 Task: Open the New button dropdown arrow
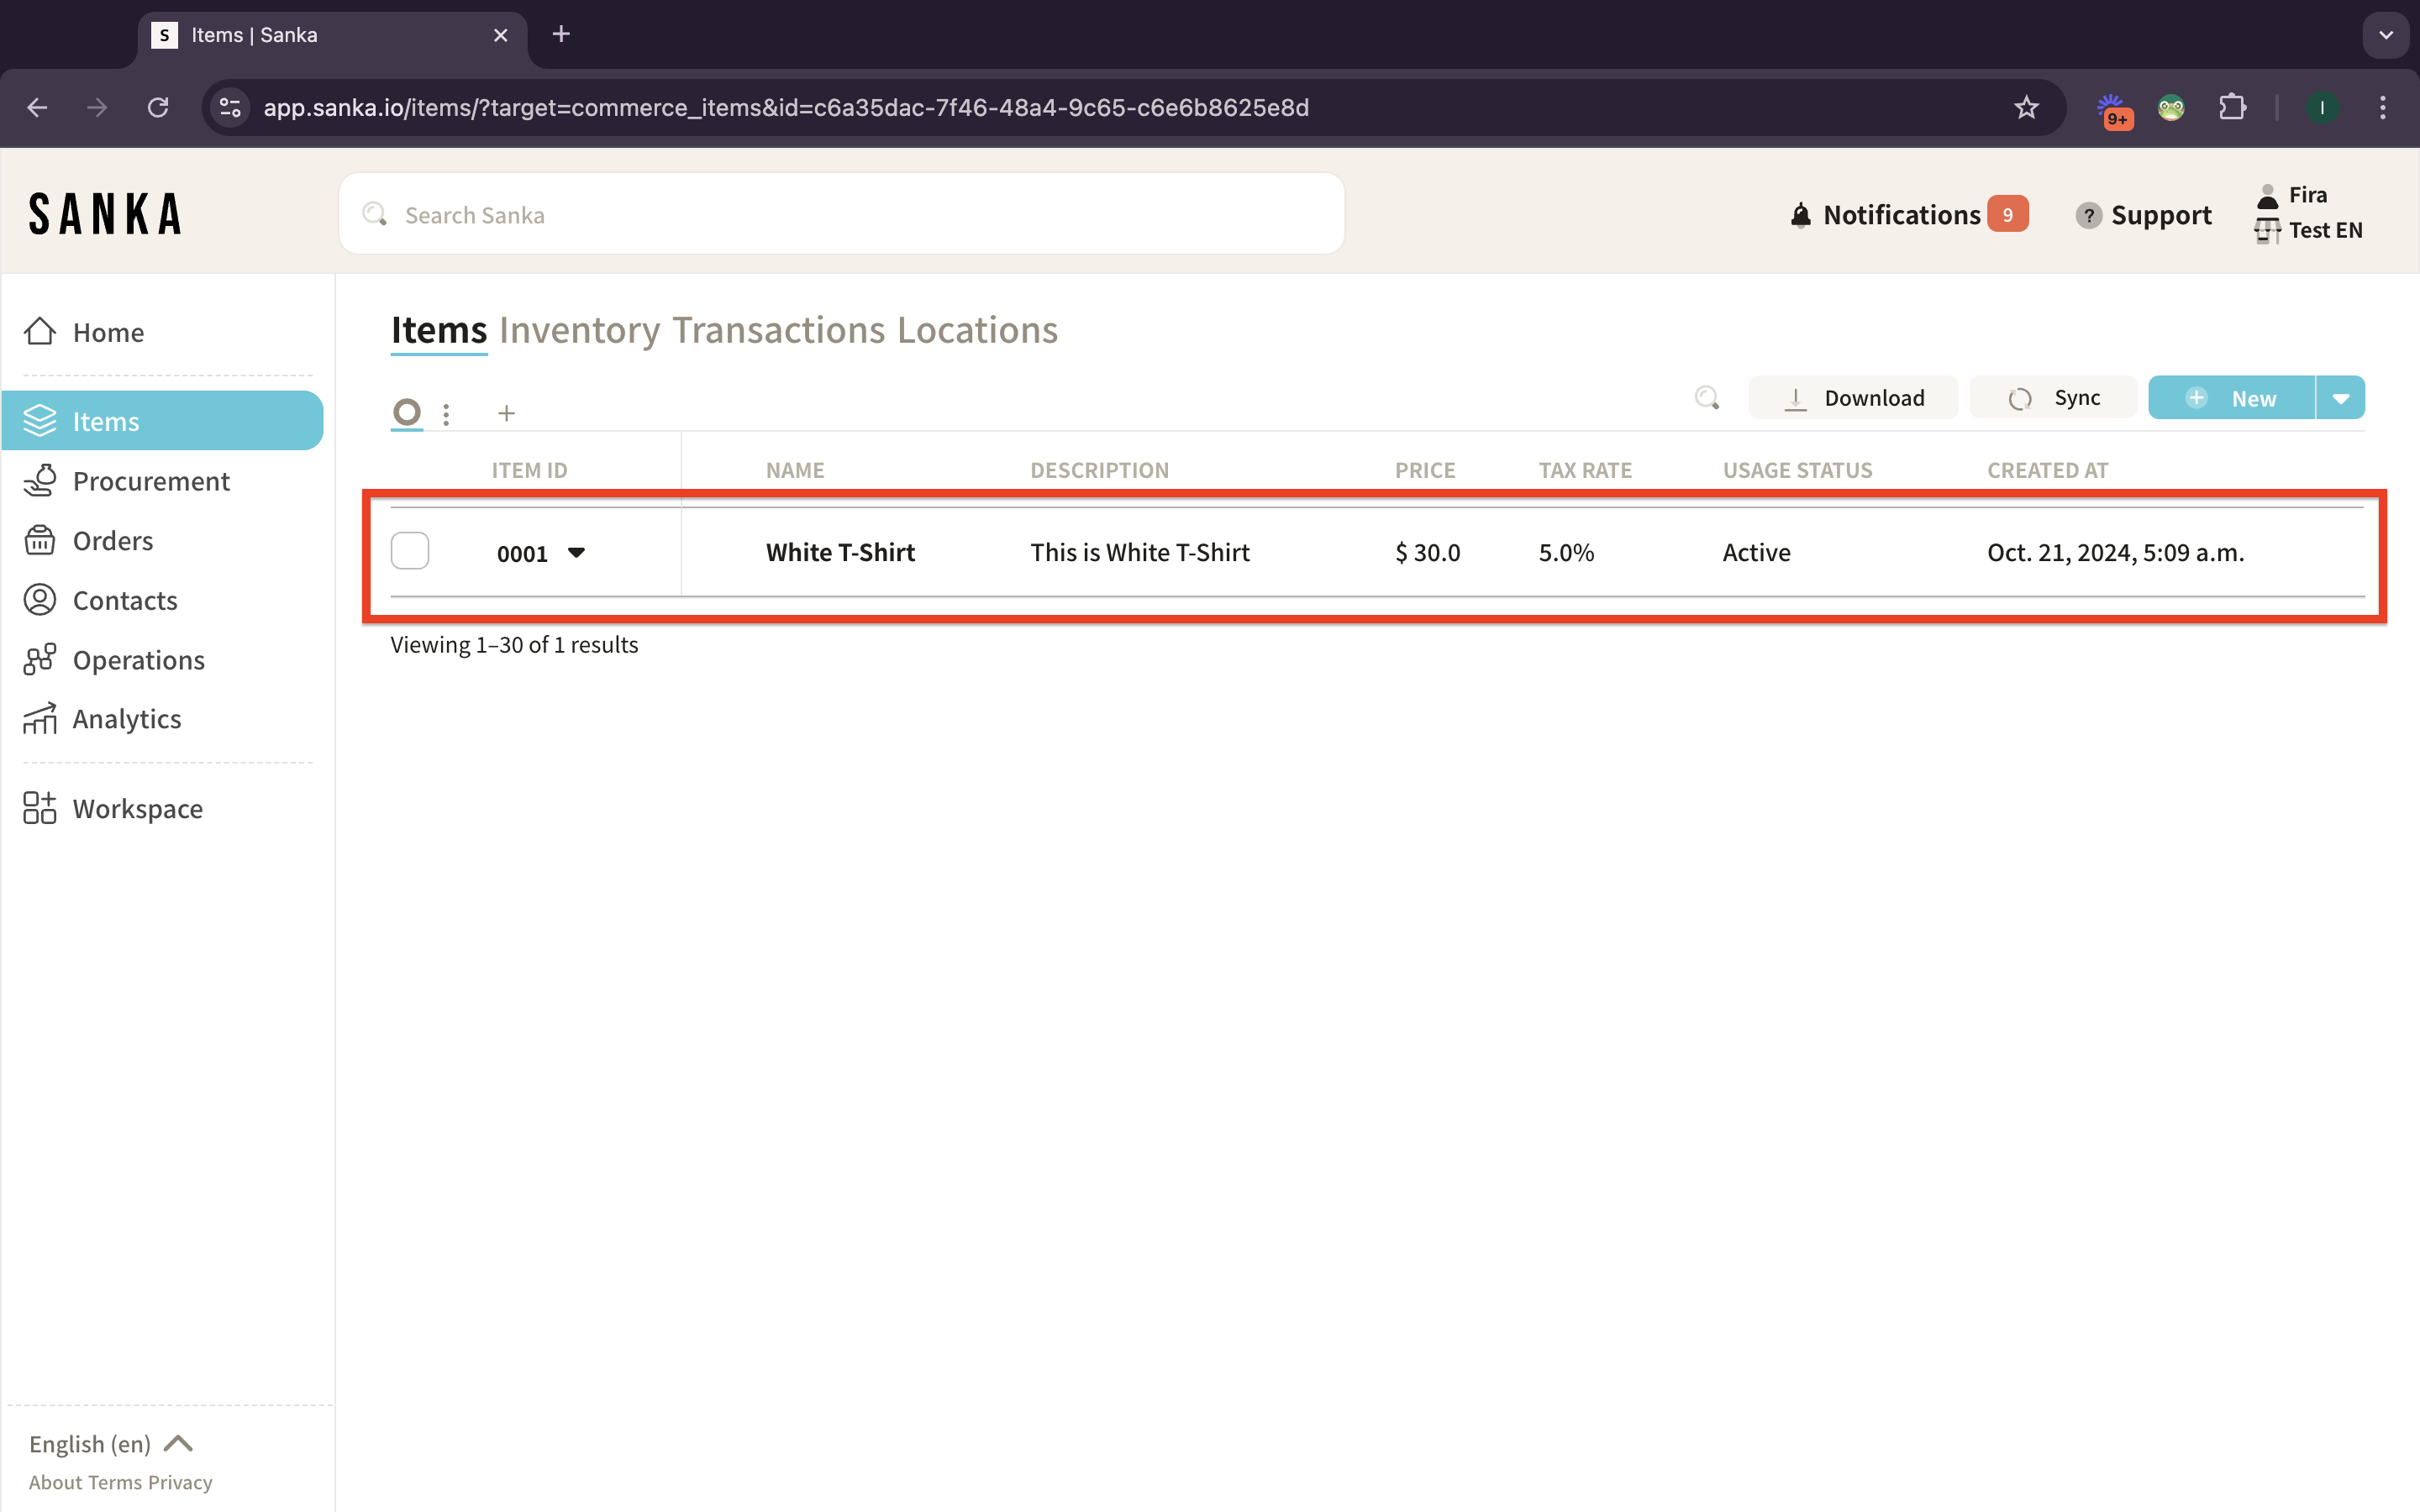[x=2340, y=398]
